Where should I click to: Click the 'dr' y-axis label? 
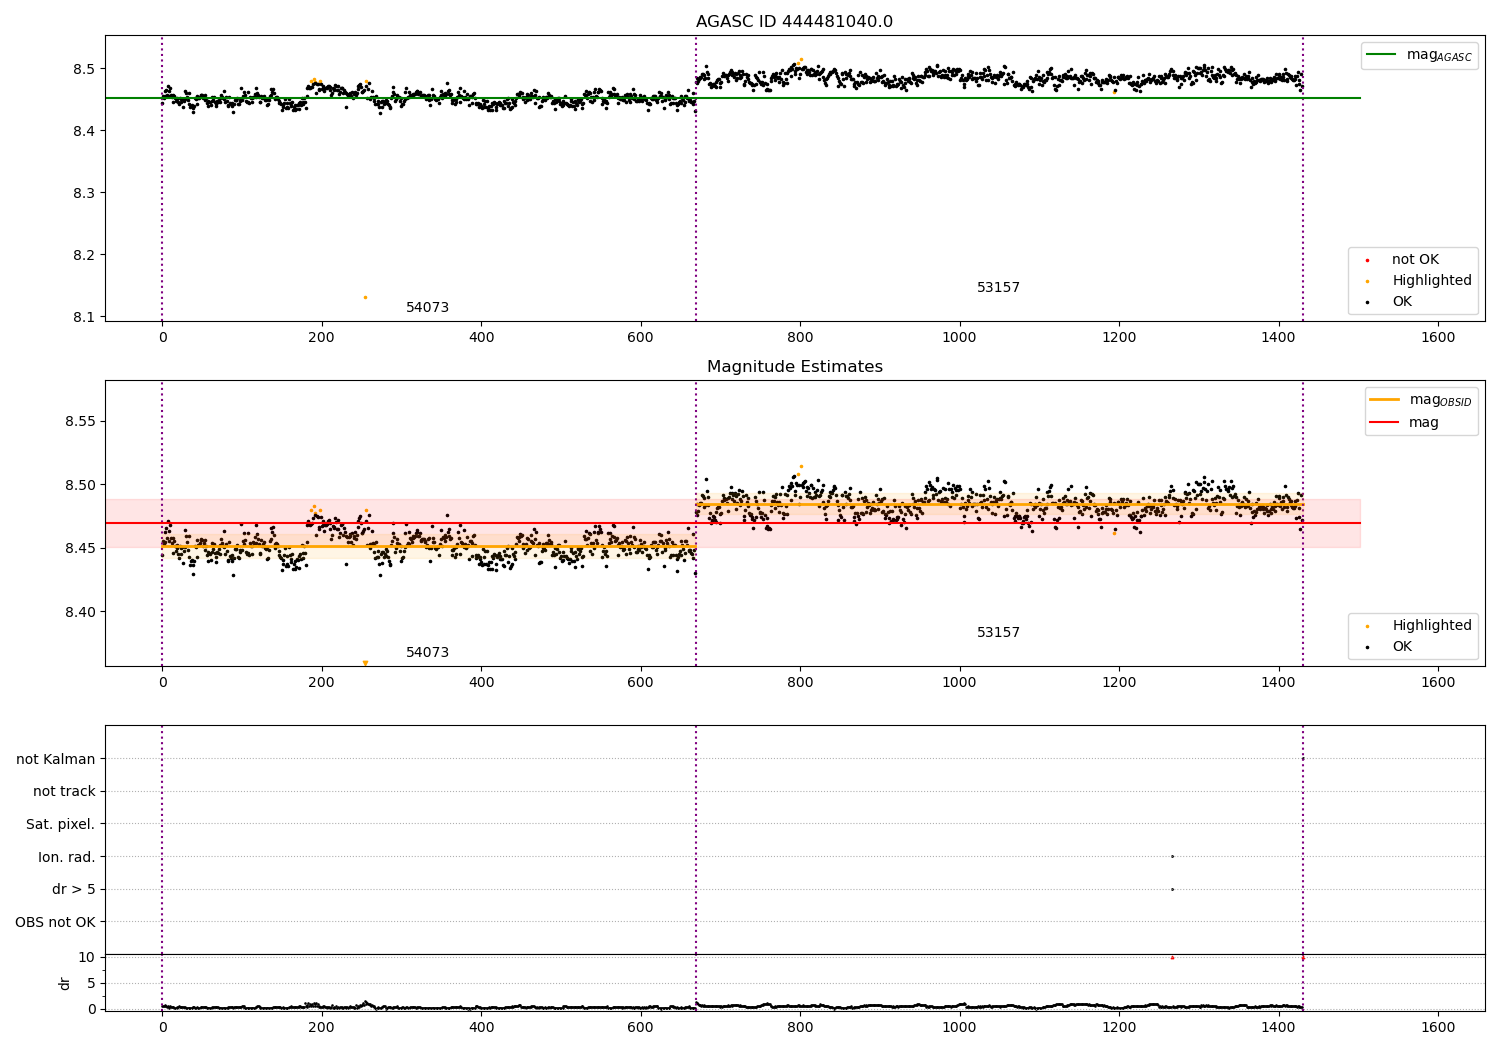click(65, 984)
